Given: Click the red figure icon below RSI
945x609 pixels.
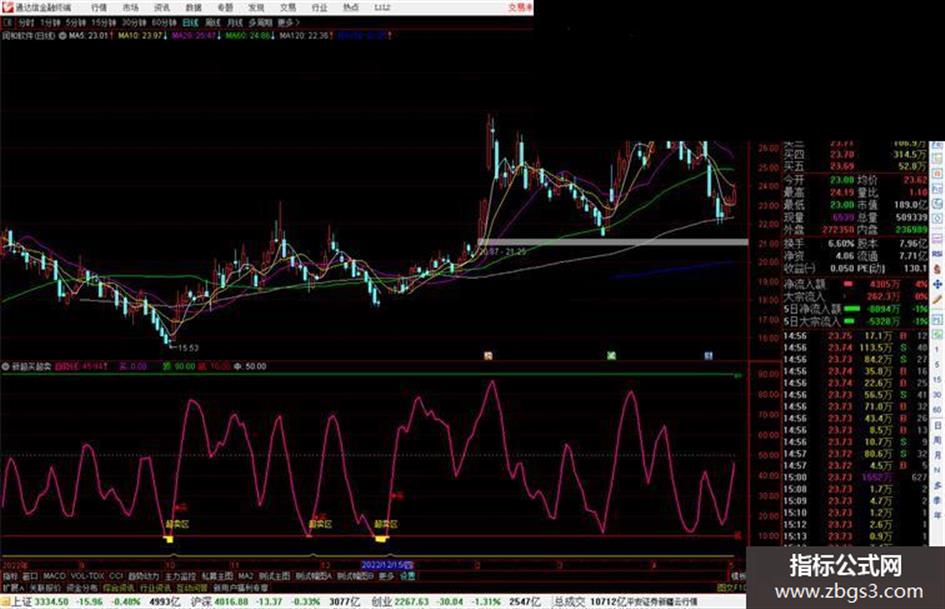Looking at the screenshot, I should click(937, 269).
